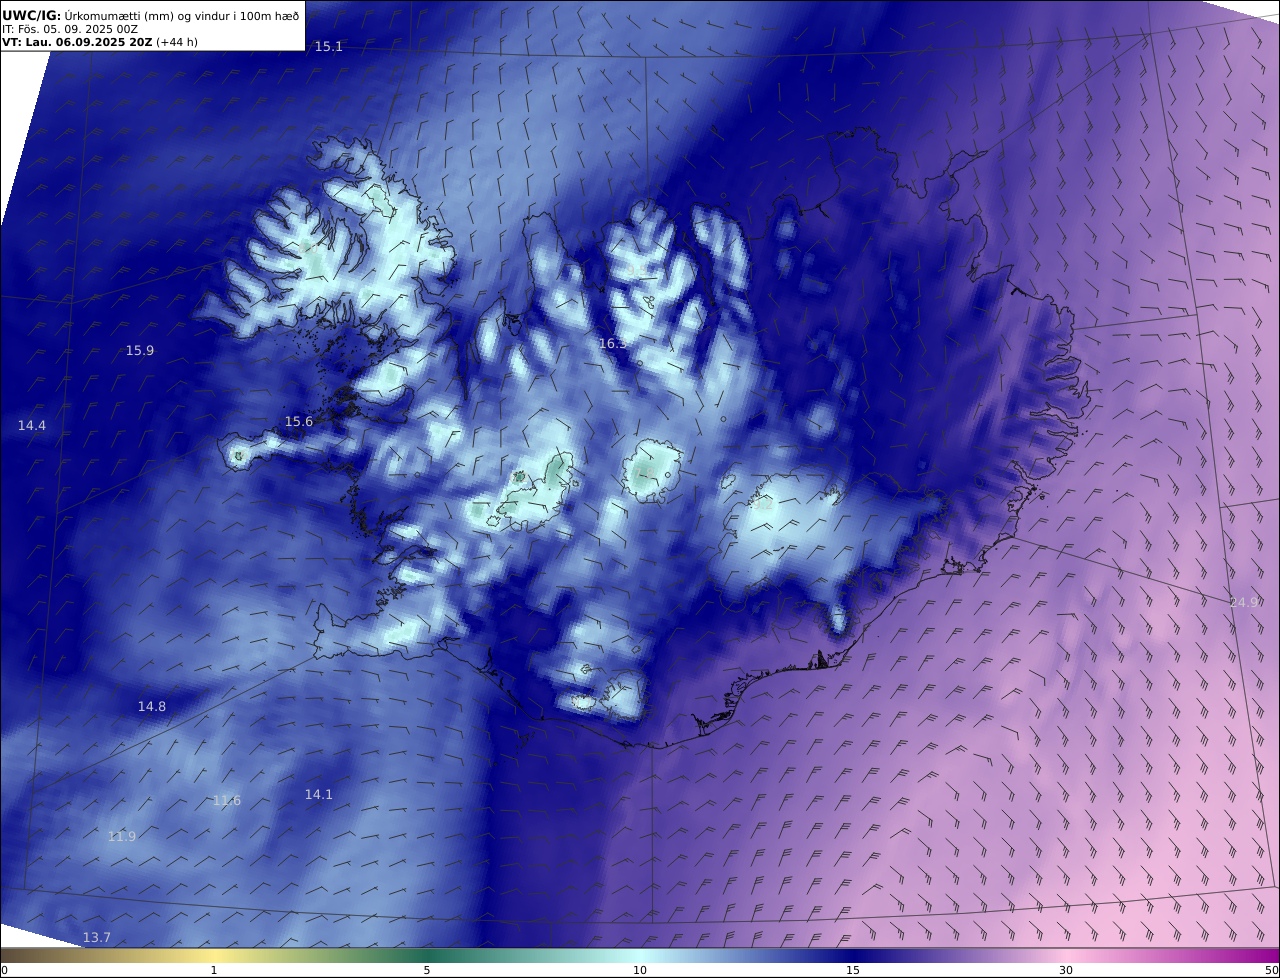1280x978 pixels.
Task: Click the UWC/IG map title text
Action: click(x=151, y=15)
